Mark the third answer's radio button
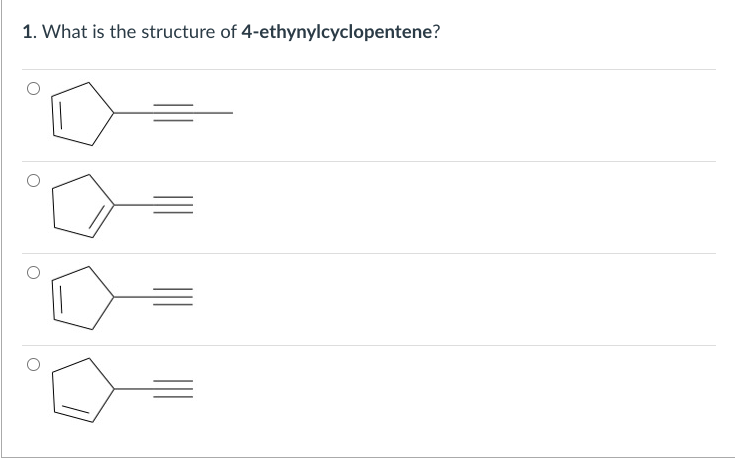 (x=33, y=272)
